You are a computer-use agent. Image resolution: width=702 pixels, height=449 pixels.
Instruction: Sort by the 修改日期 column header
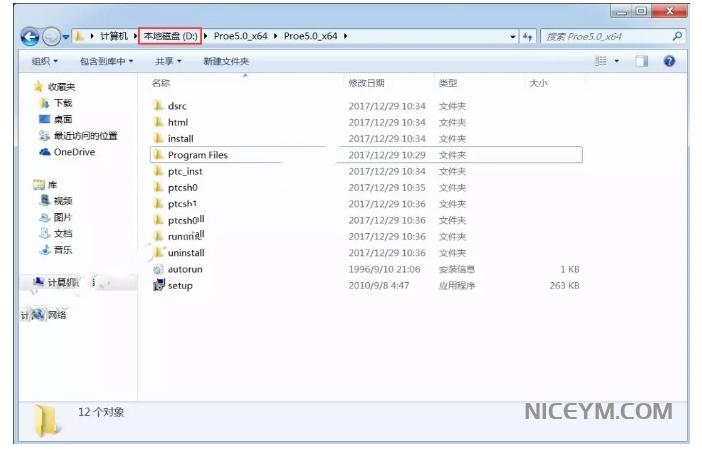[x=365, y=83]
